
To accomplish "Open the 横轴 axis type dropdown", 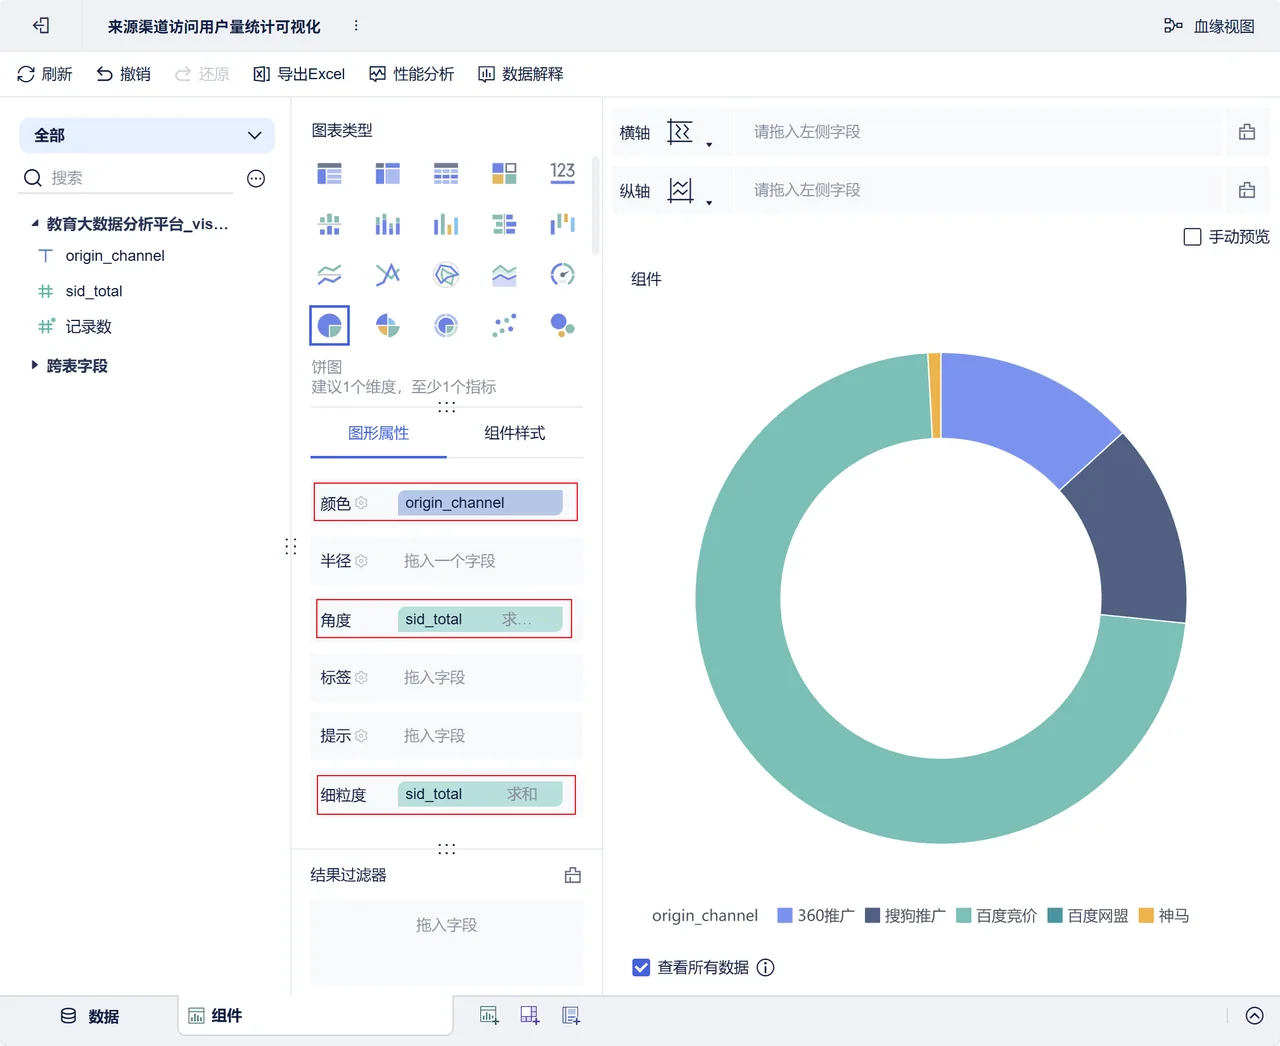I will coord(690,133).
